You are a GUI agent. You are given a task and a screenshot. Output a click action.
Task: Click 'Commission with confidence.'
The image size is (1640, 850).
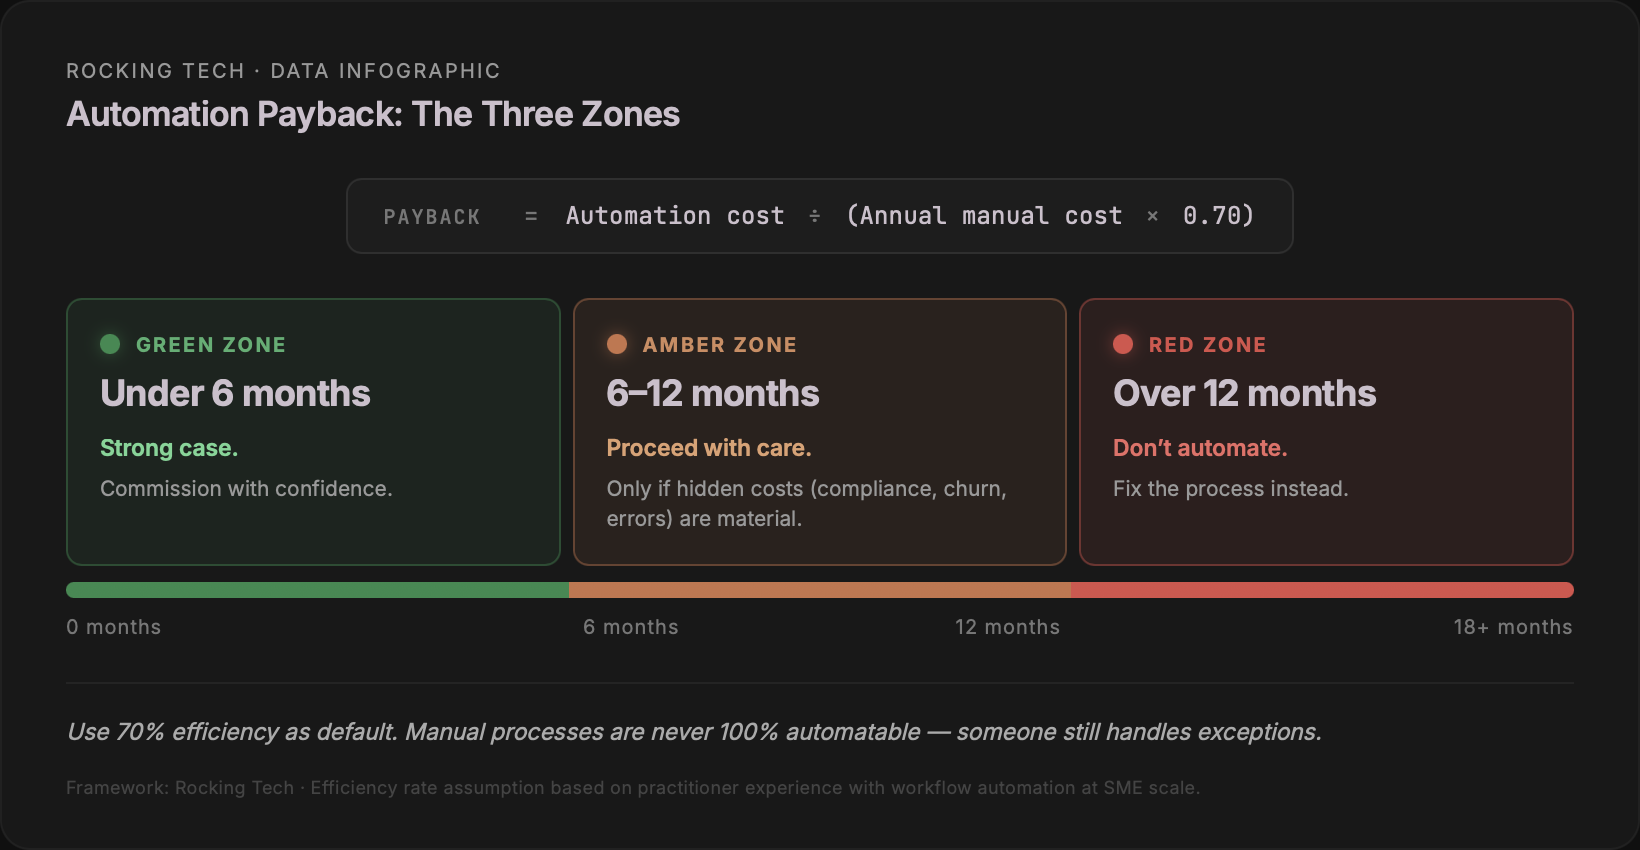246,489
